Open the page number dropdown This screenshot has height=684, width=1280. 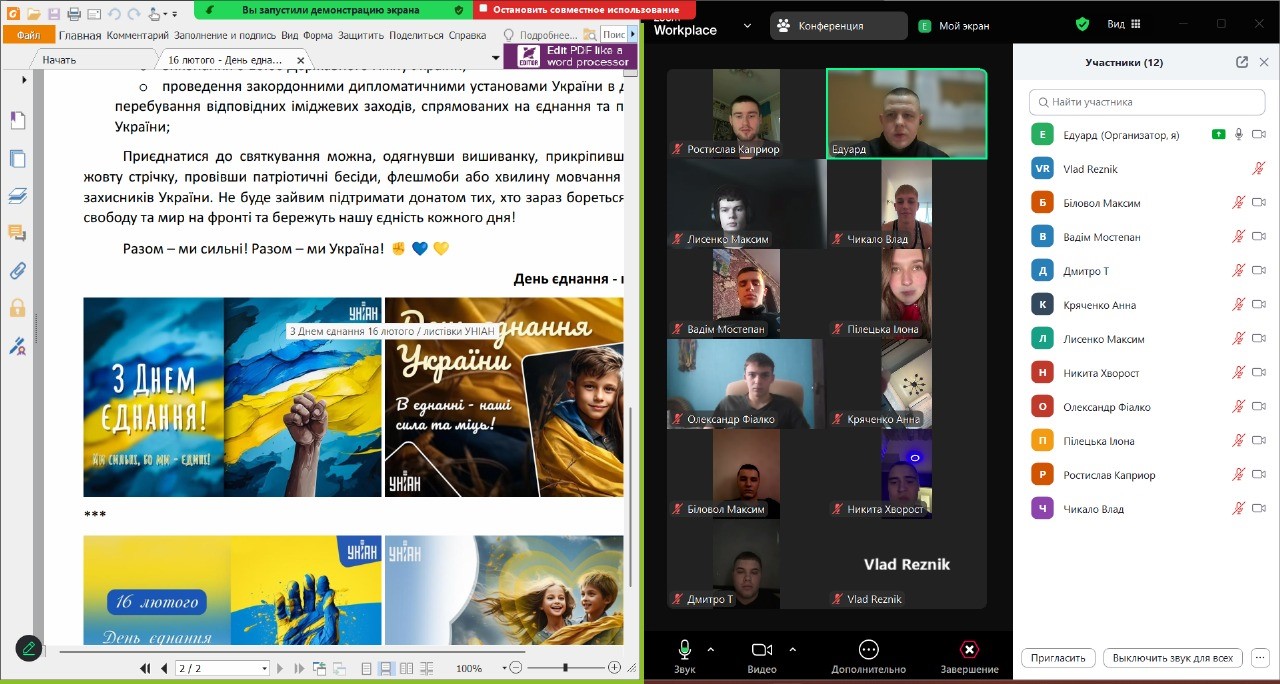264,668
